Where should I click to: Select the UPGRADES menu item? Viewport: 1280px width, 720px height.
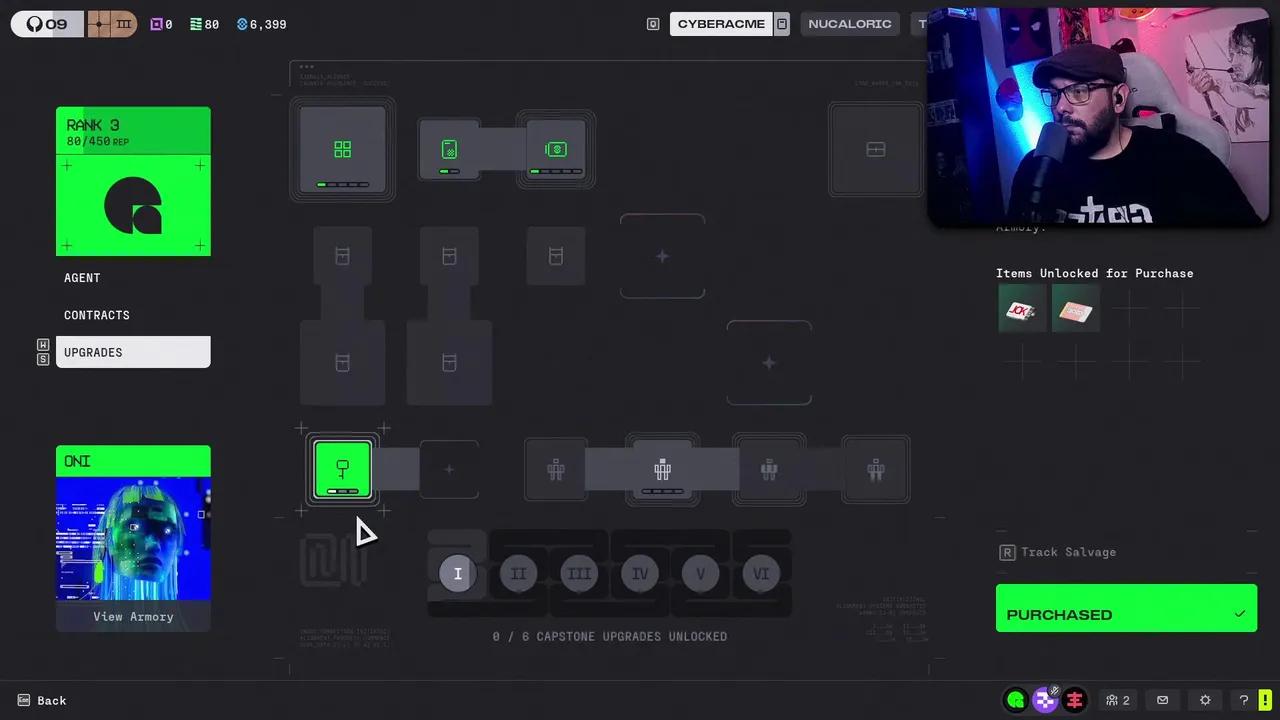(x=133, y=352)
